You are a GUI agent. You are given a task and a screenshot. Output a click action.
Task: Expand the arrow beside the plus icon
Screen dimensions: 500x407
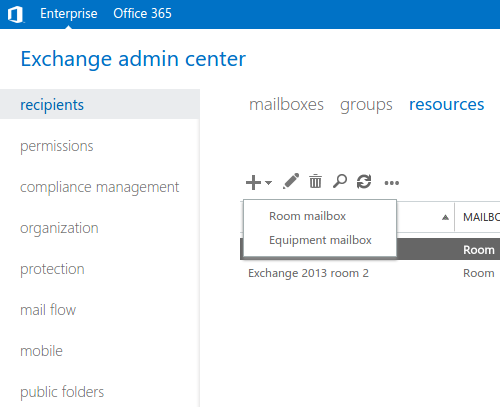coord(268,182)
